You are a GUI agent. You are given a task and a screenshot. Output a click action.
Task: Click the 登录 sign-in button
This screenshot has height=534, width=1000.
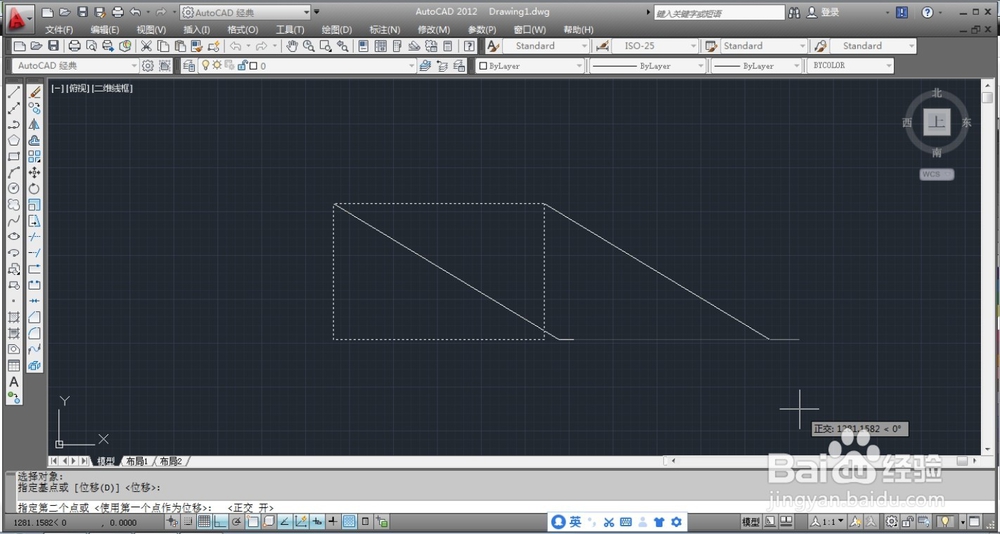click(824, 12)
